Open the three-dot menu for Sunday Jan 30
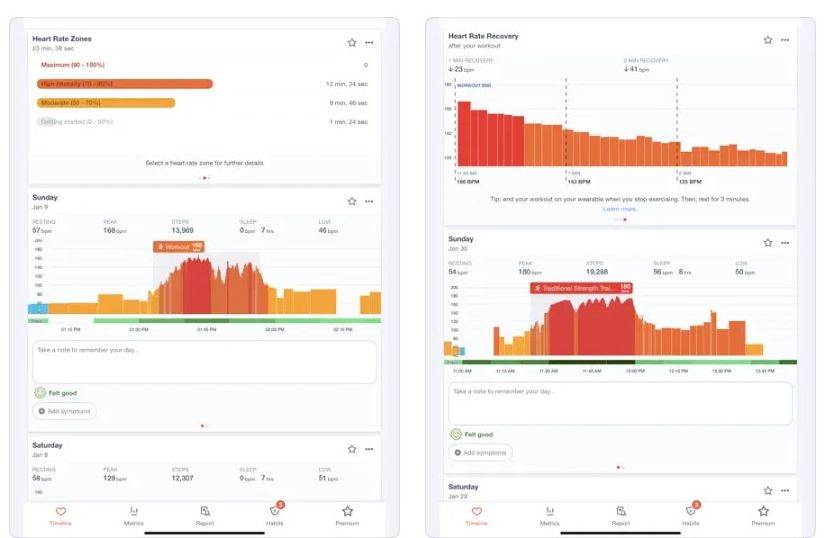The width and height of the screenshot is (835, 538). click(785, 242)
